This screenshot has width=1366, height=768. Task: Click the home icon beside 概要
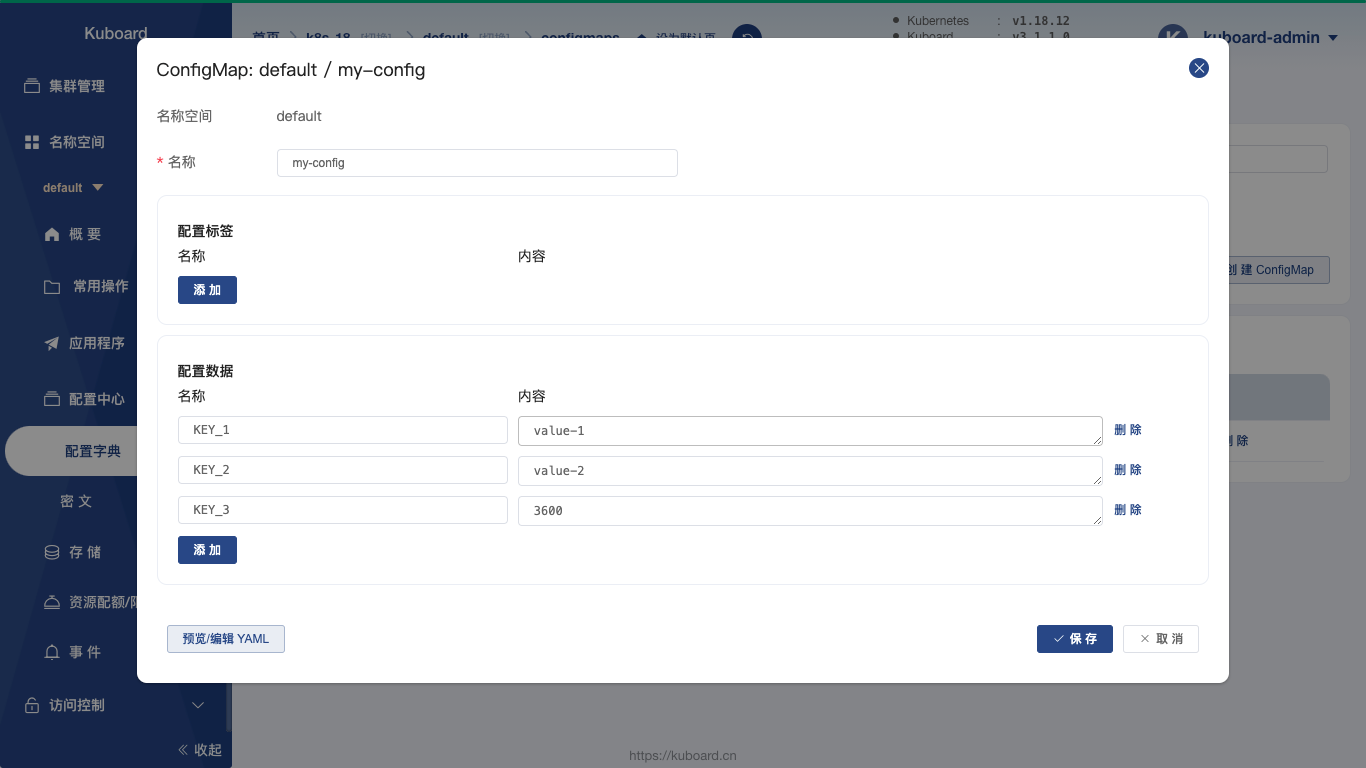tap(52, 234)
